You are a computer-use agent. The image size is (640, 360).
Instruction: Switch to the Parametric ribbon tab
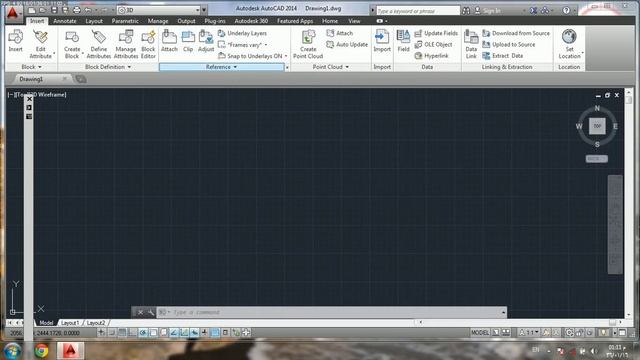tap(125, 21)
